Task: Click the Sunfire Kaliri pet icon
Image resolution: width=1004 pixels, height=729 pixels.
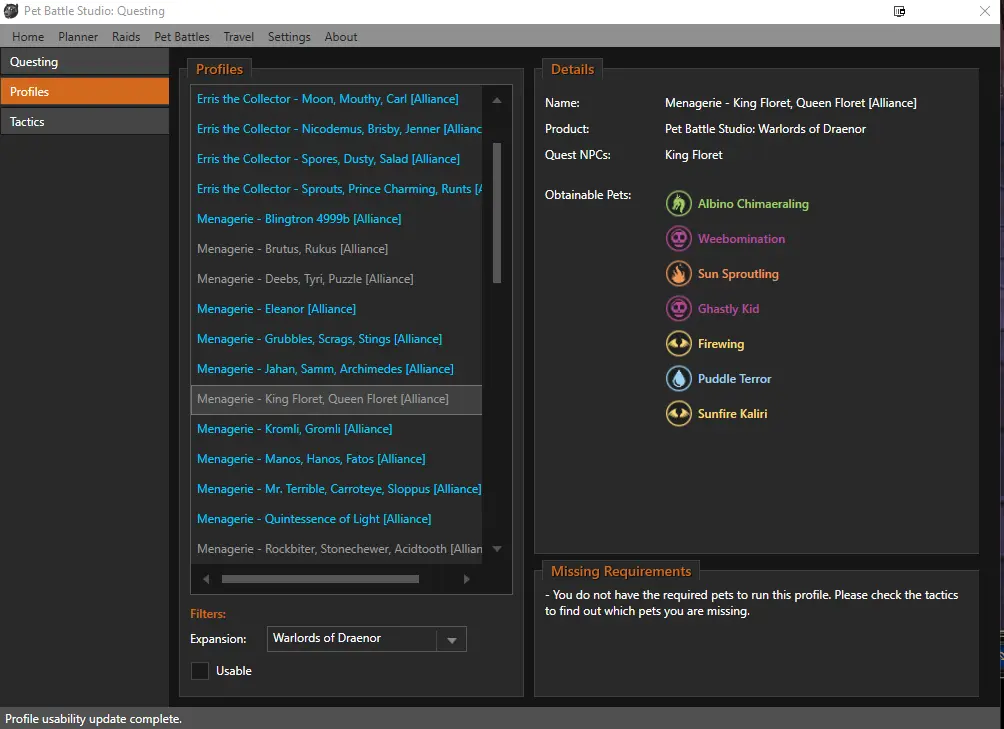Action: [x=678, y=413]
